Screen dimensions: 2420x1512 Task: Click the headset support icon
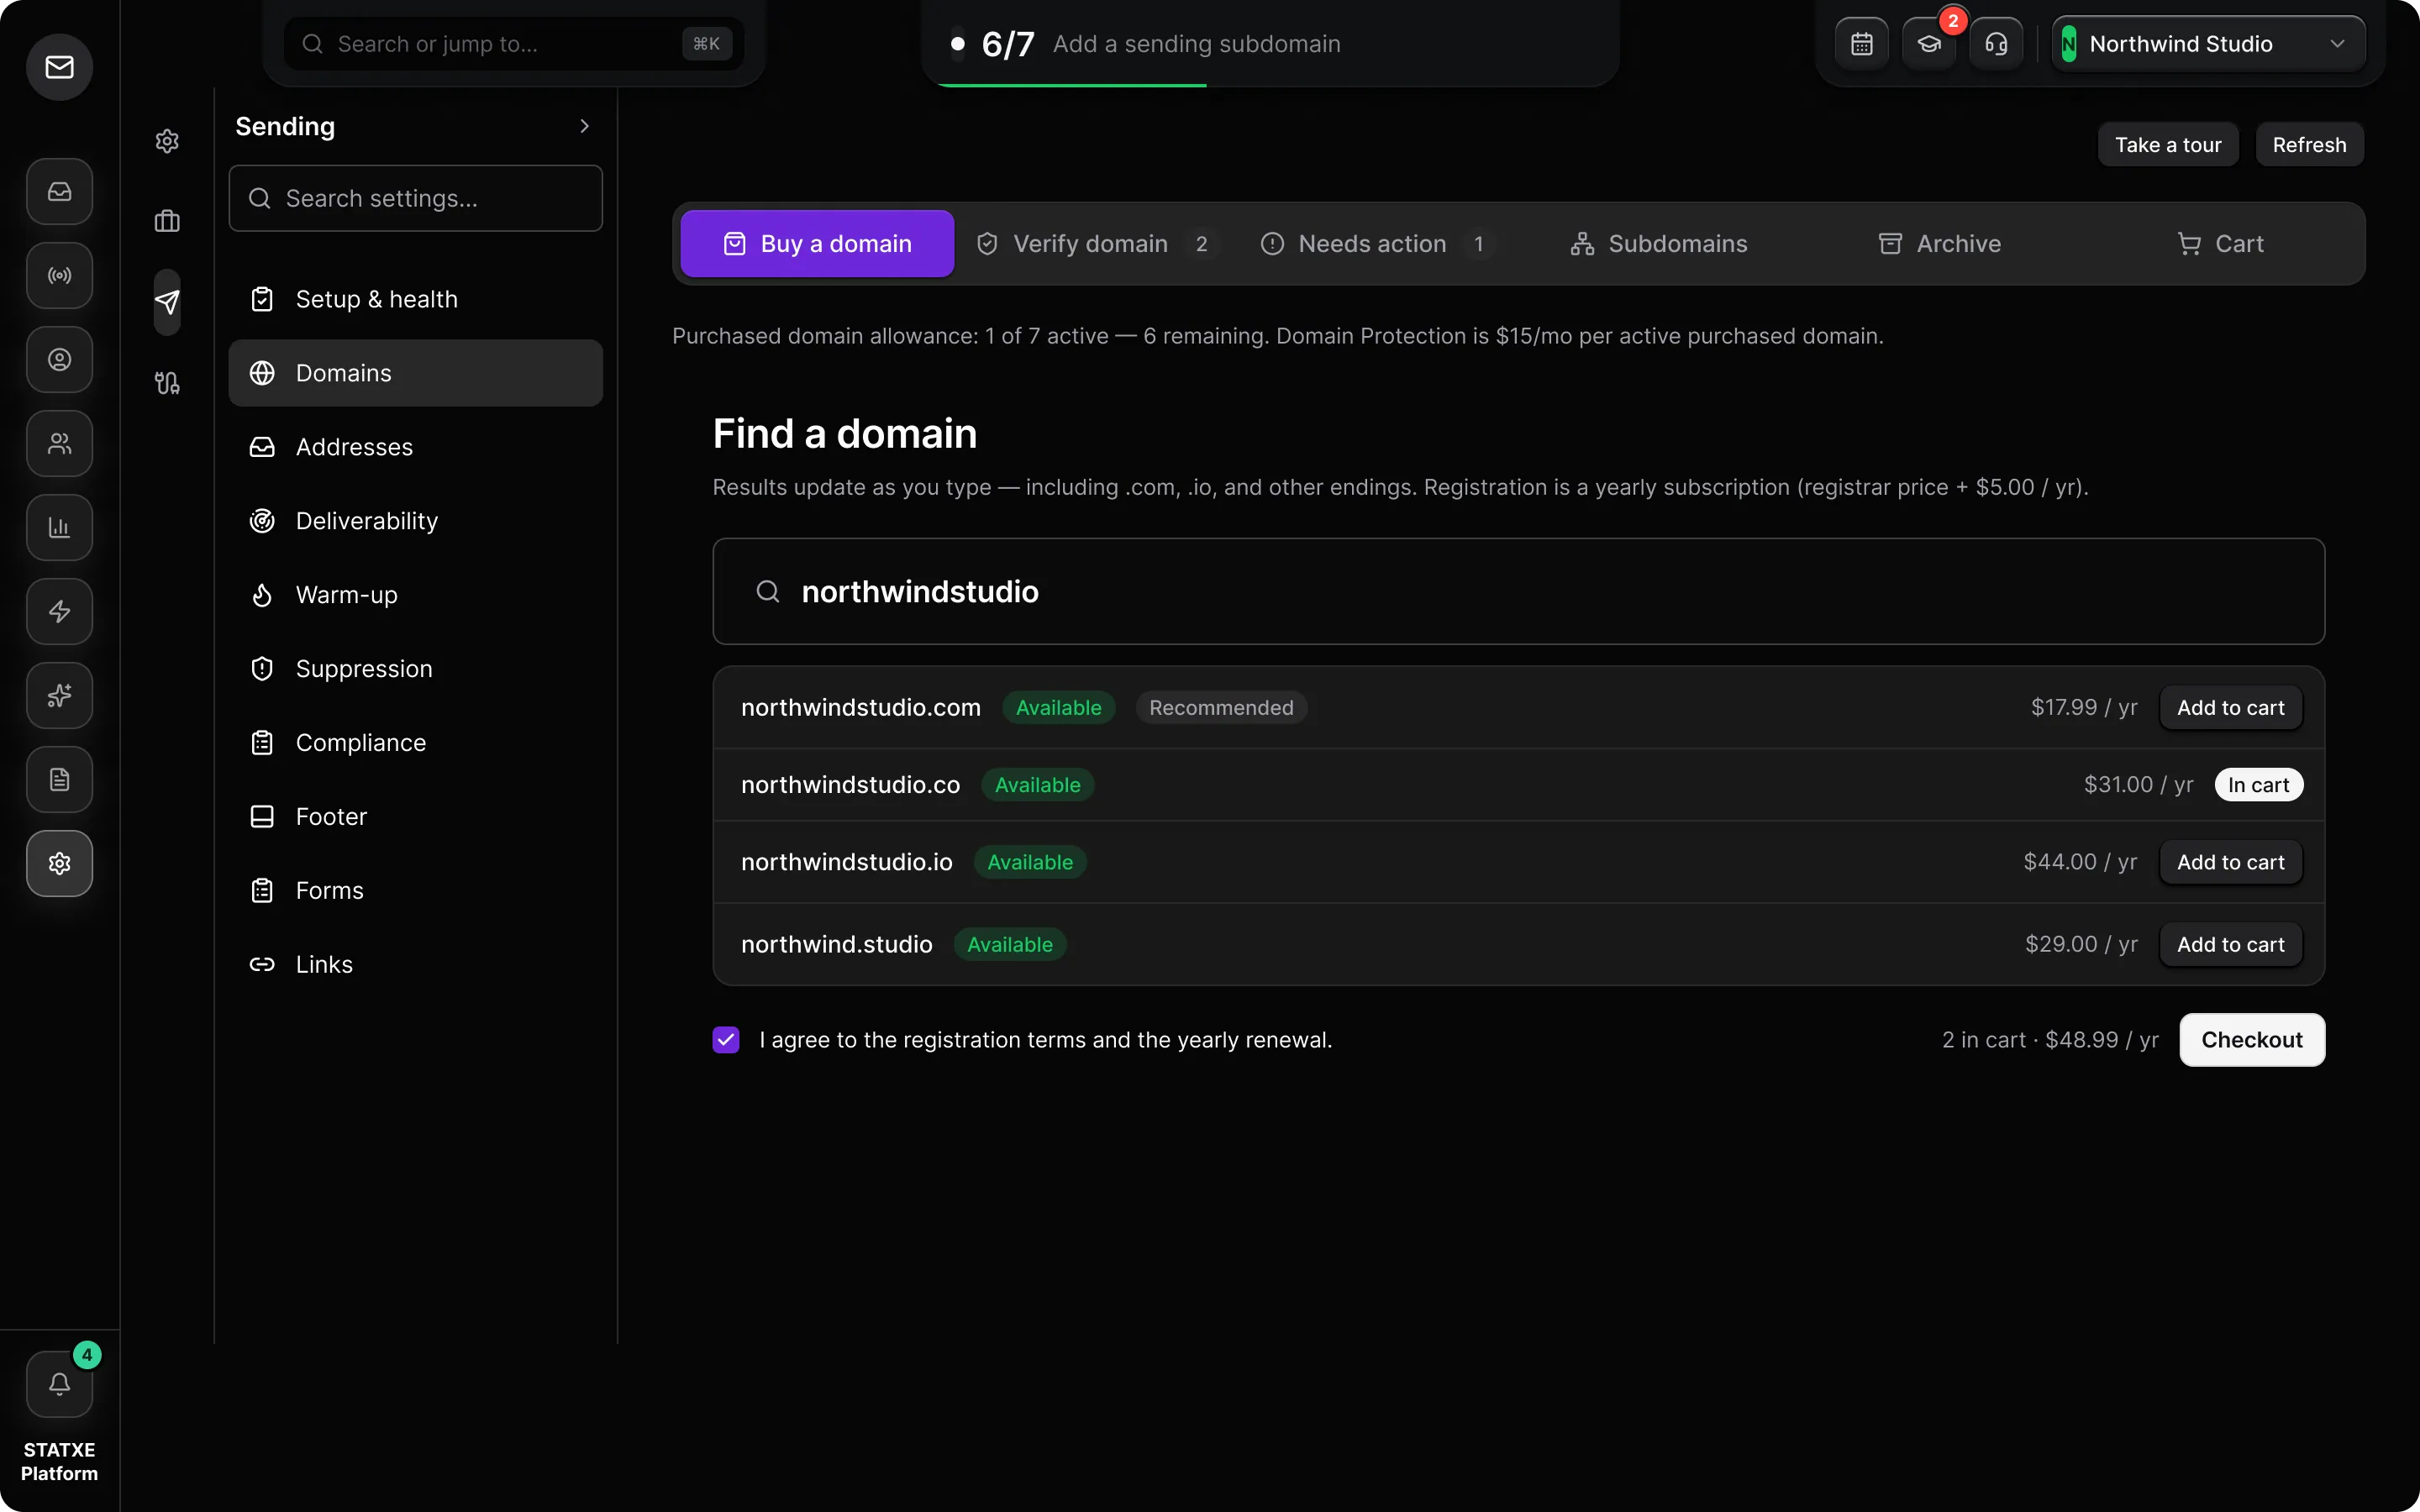tap(1995, 44)
